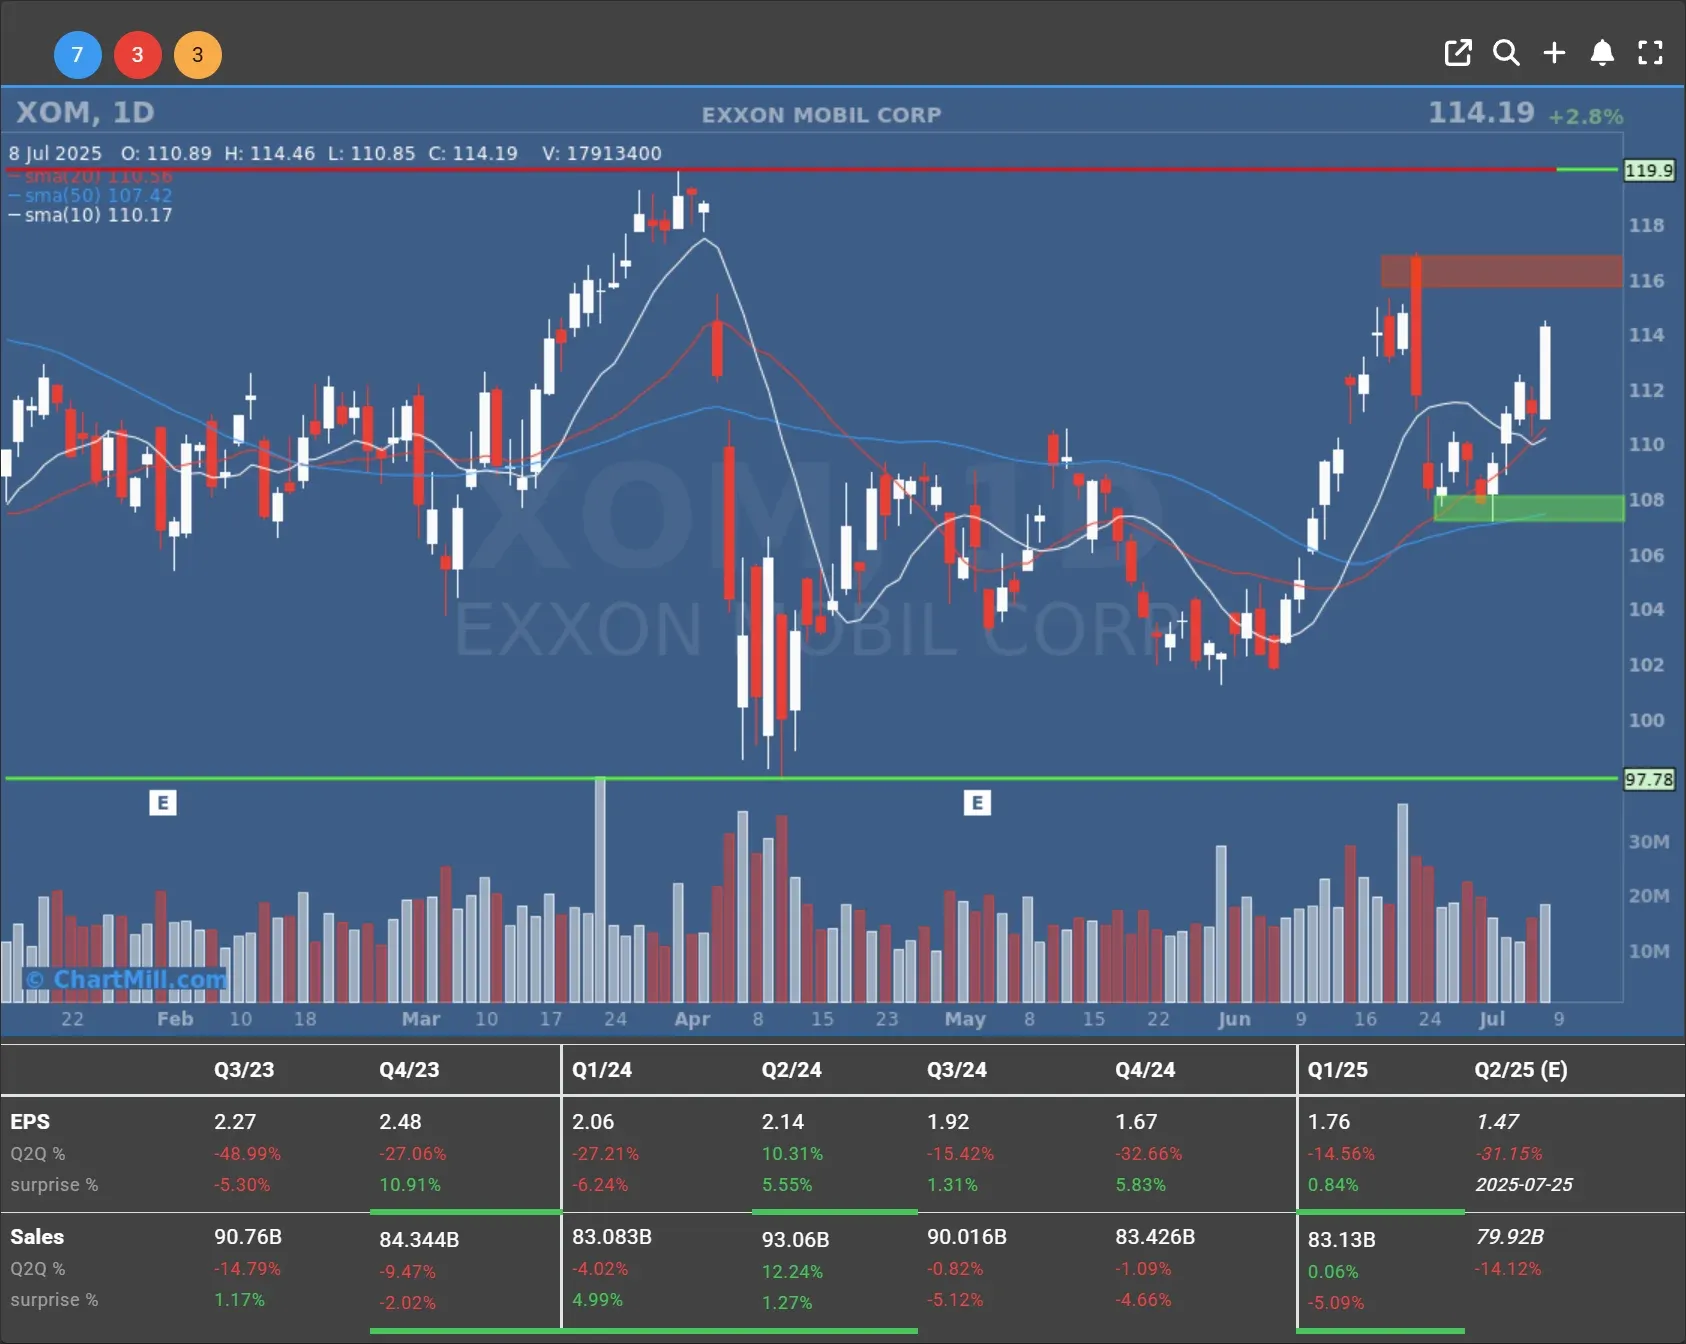Click the V: 17913400 volume readout
This screenshot has width=1686, height=1344.
[602, 153]
